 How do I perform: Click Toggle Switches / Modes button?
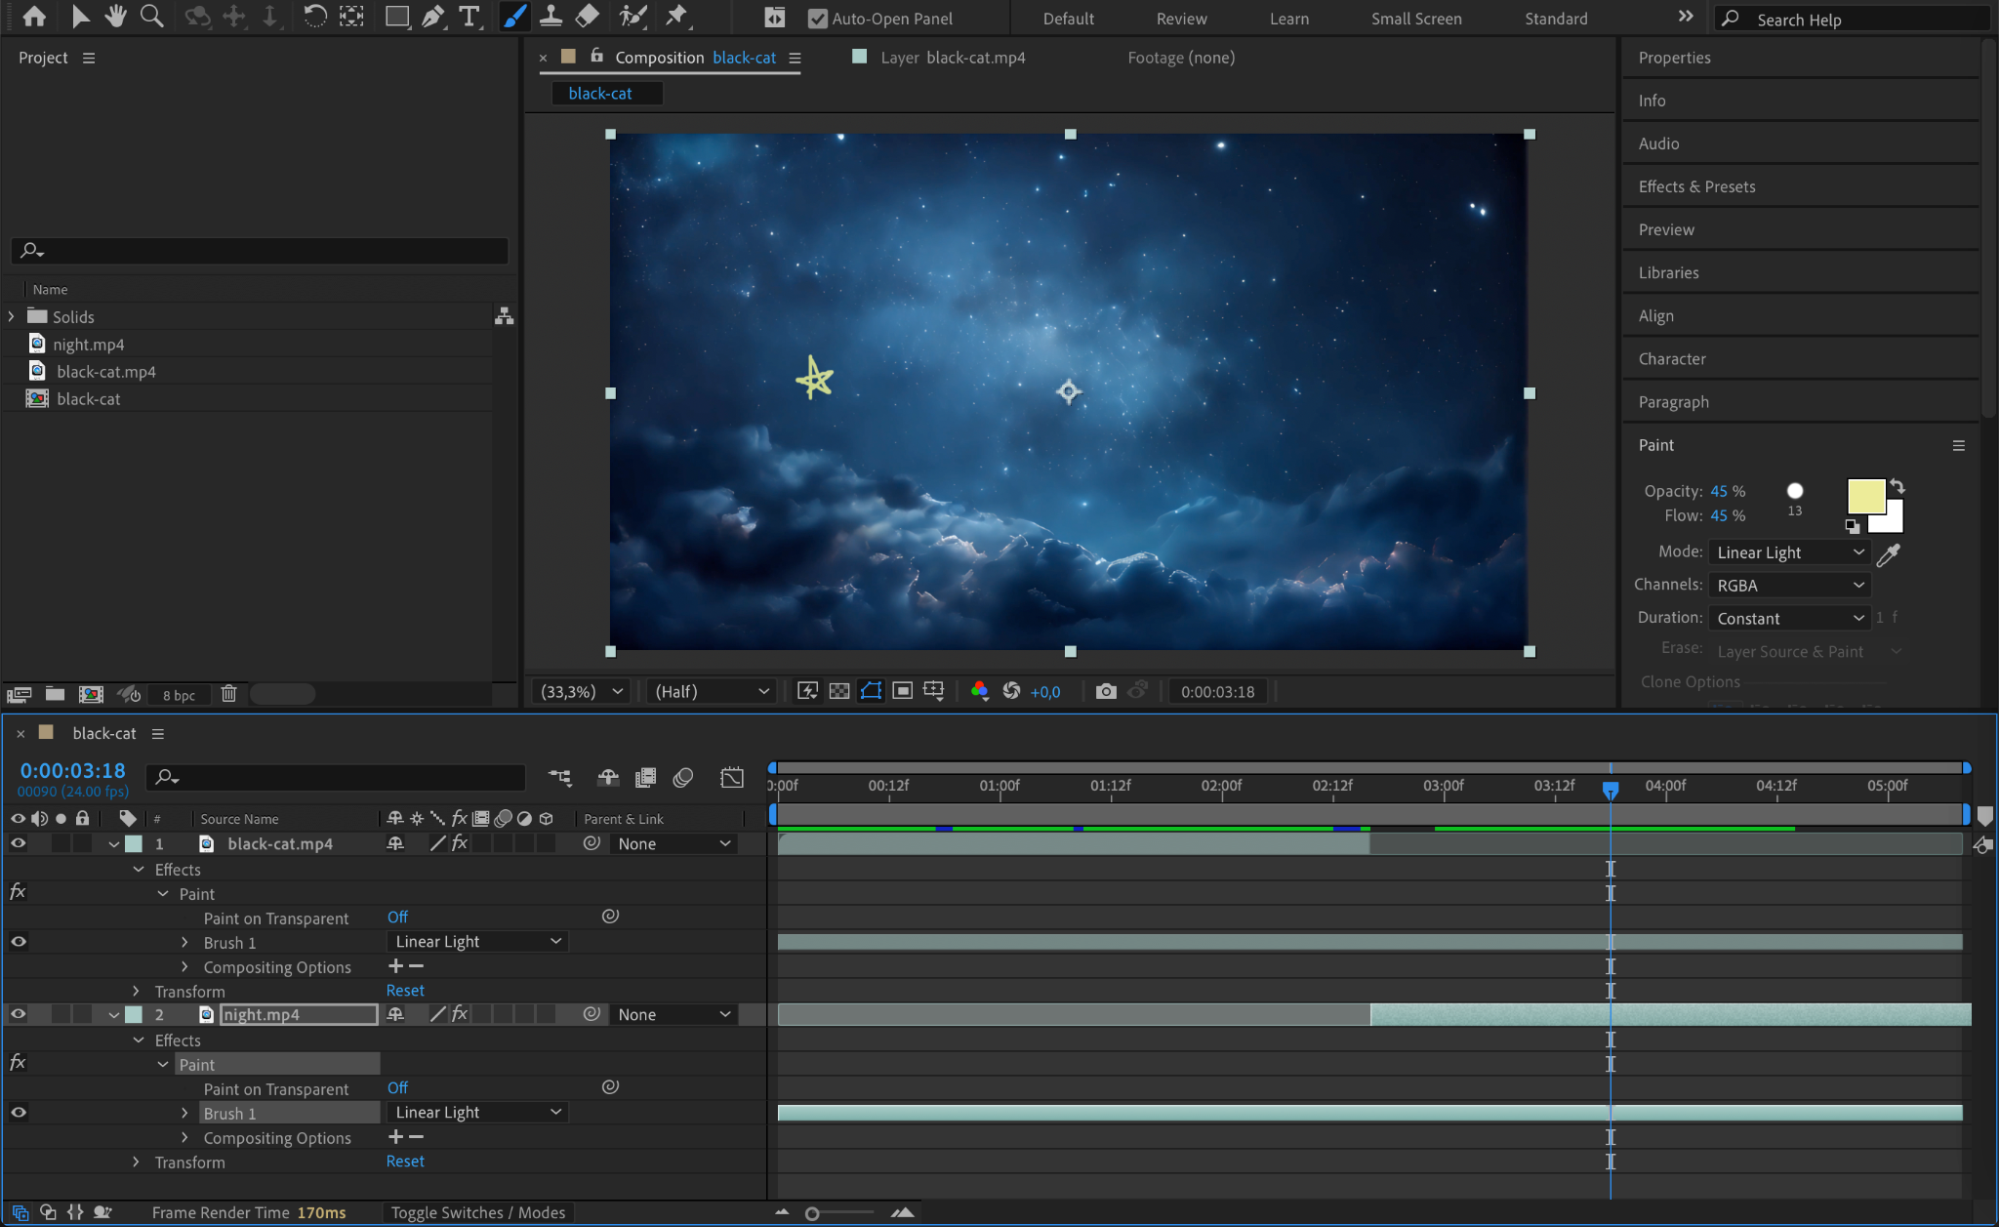[x=477, y=1212]
